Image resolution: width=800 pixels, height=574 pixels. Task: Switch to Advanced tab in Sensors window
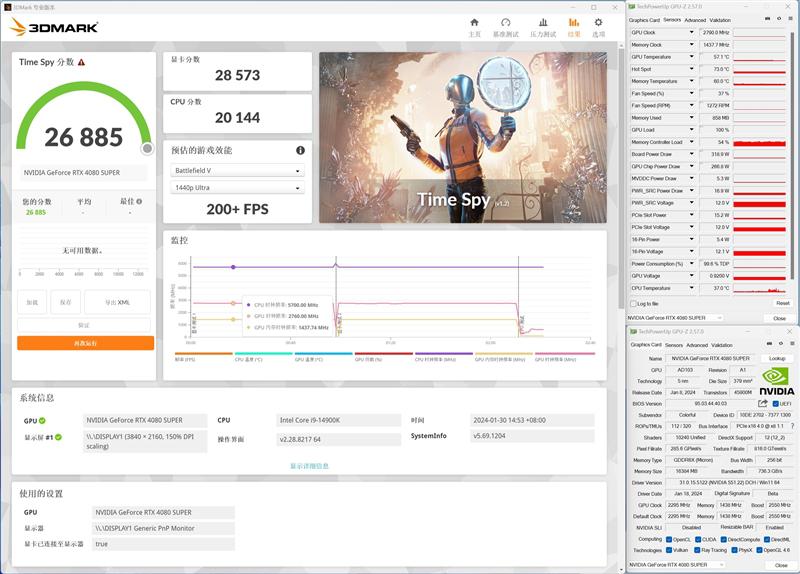tap(695, 20)
